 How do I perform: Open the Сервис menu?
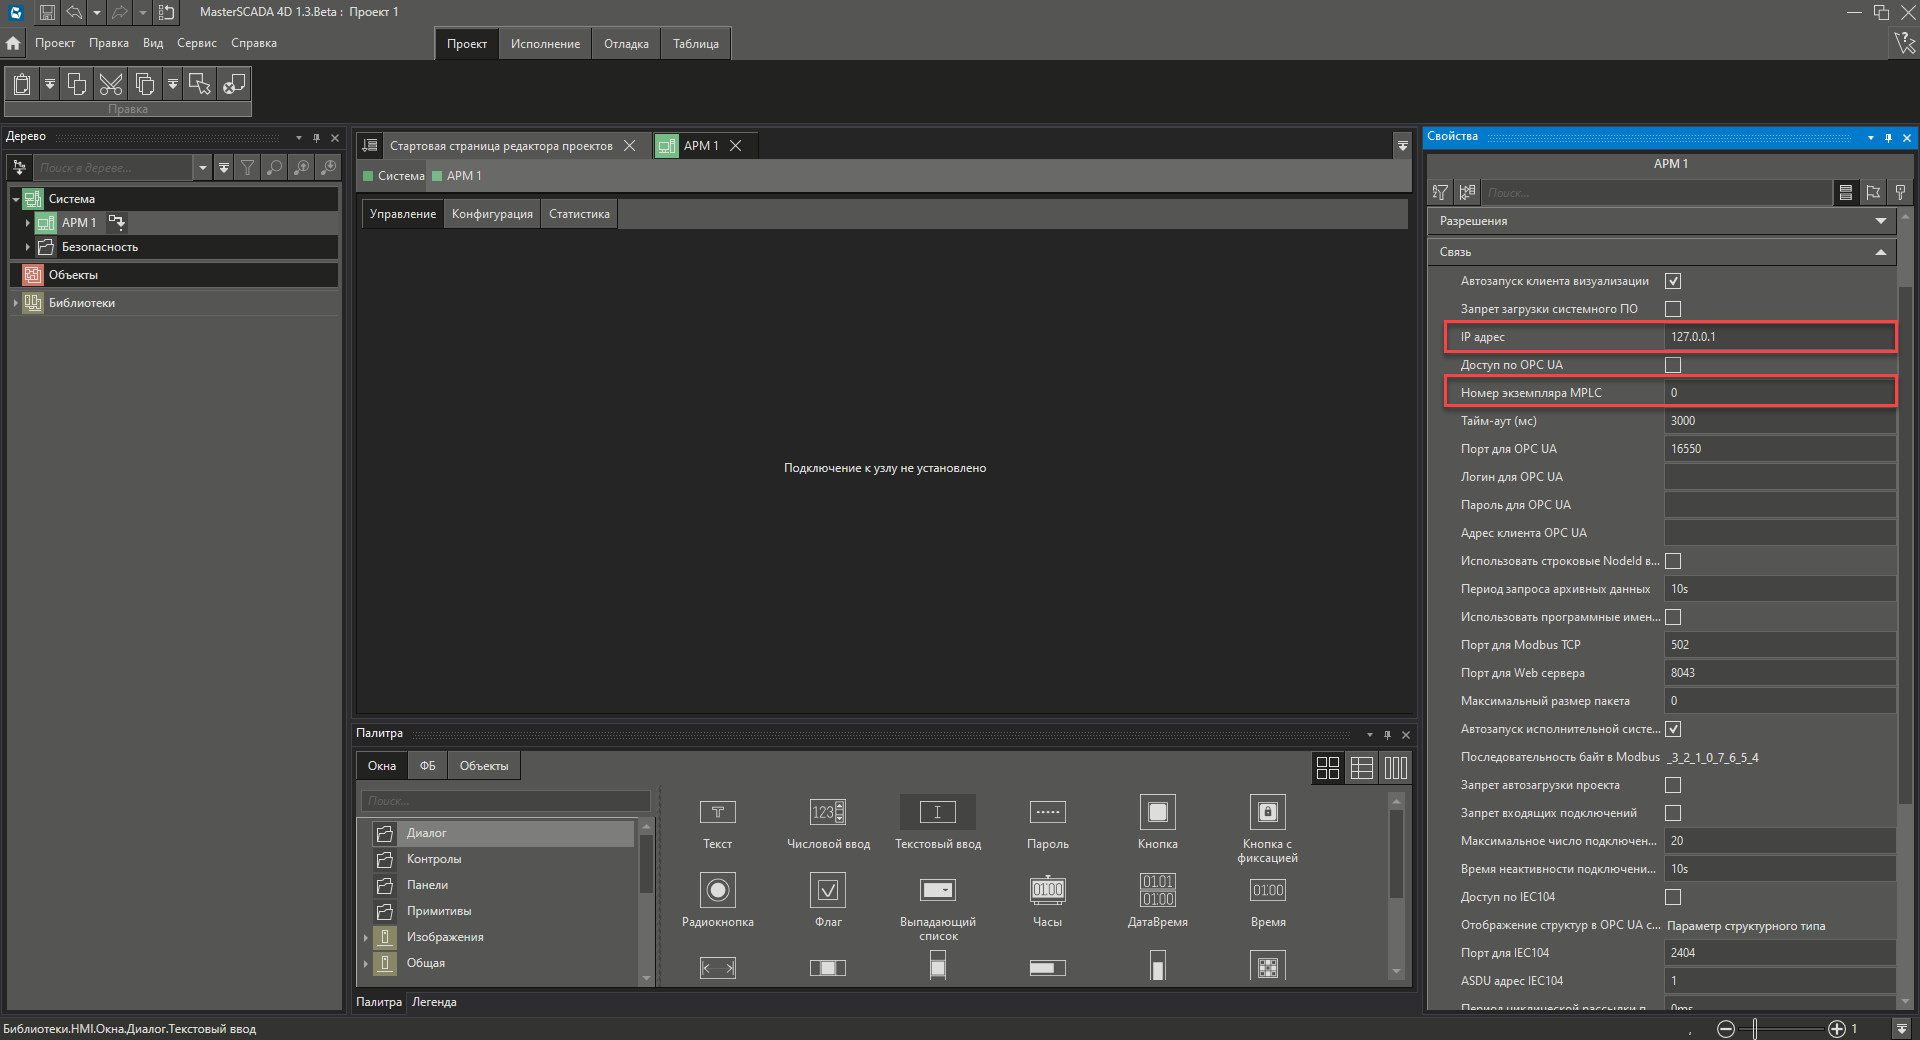click(196, 43)
